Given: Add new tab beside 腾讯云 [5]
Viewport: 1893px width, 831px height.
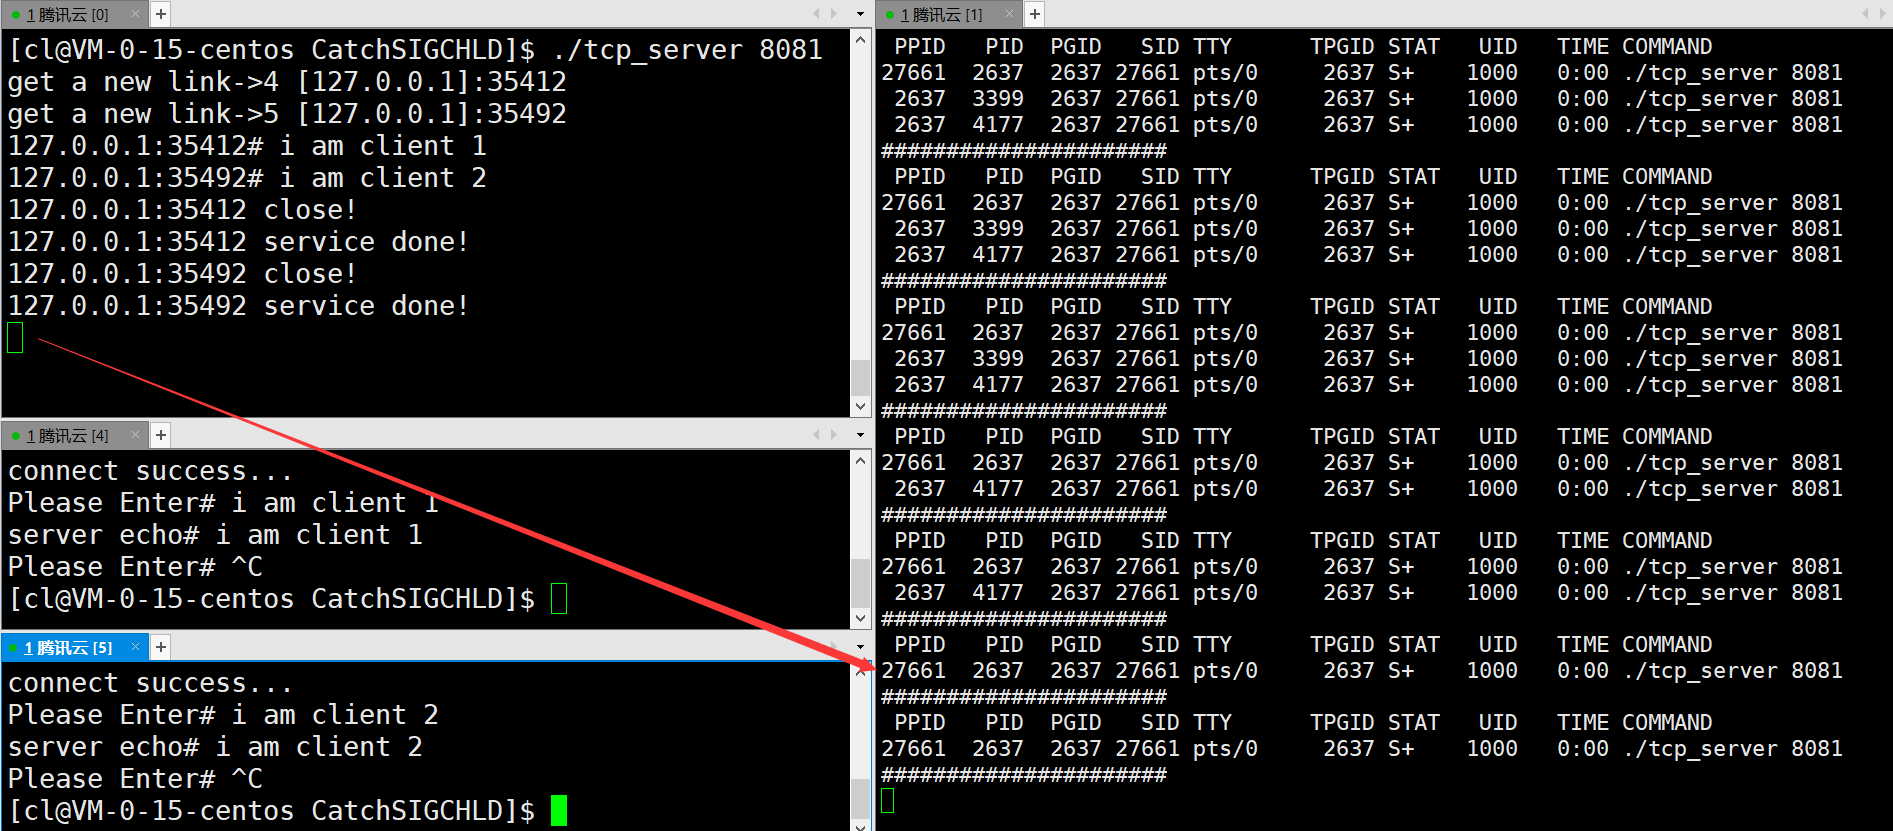Looking at the screenshot, I should click(161, 647).
